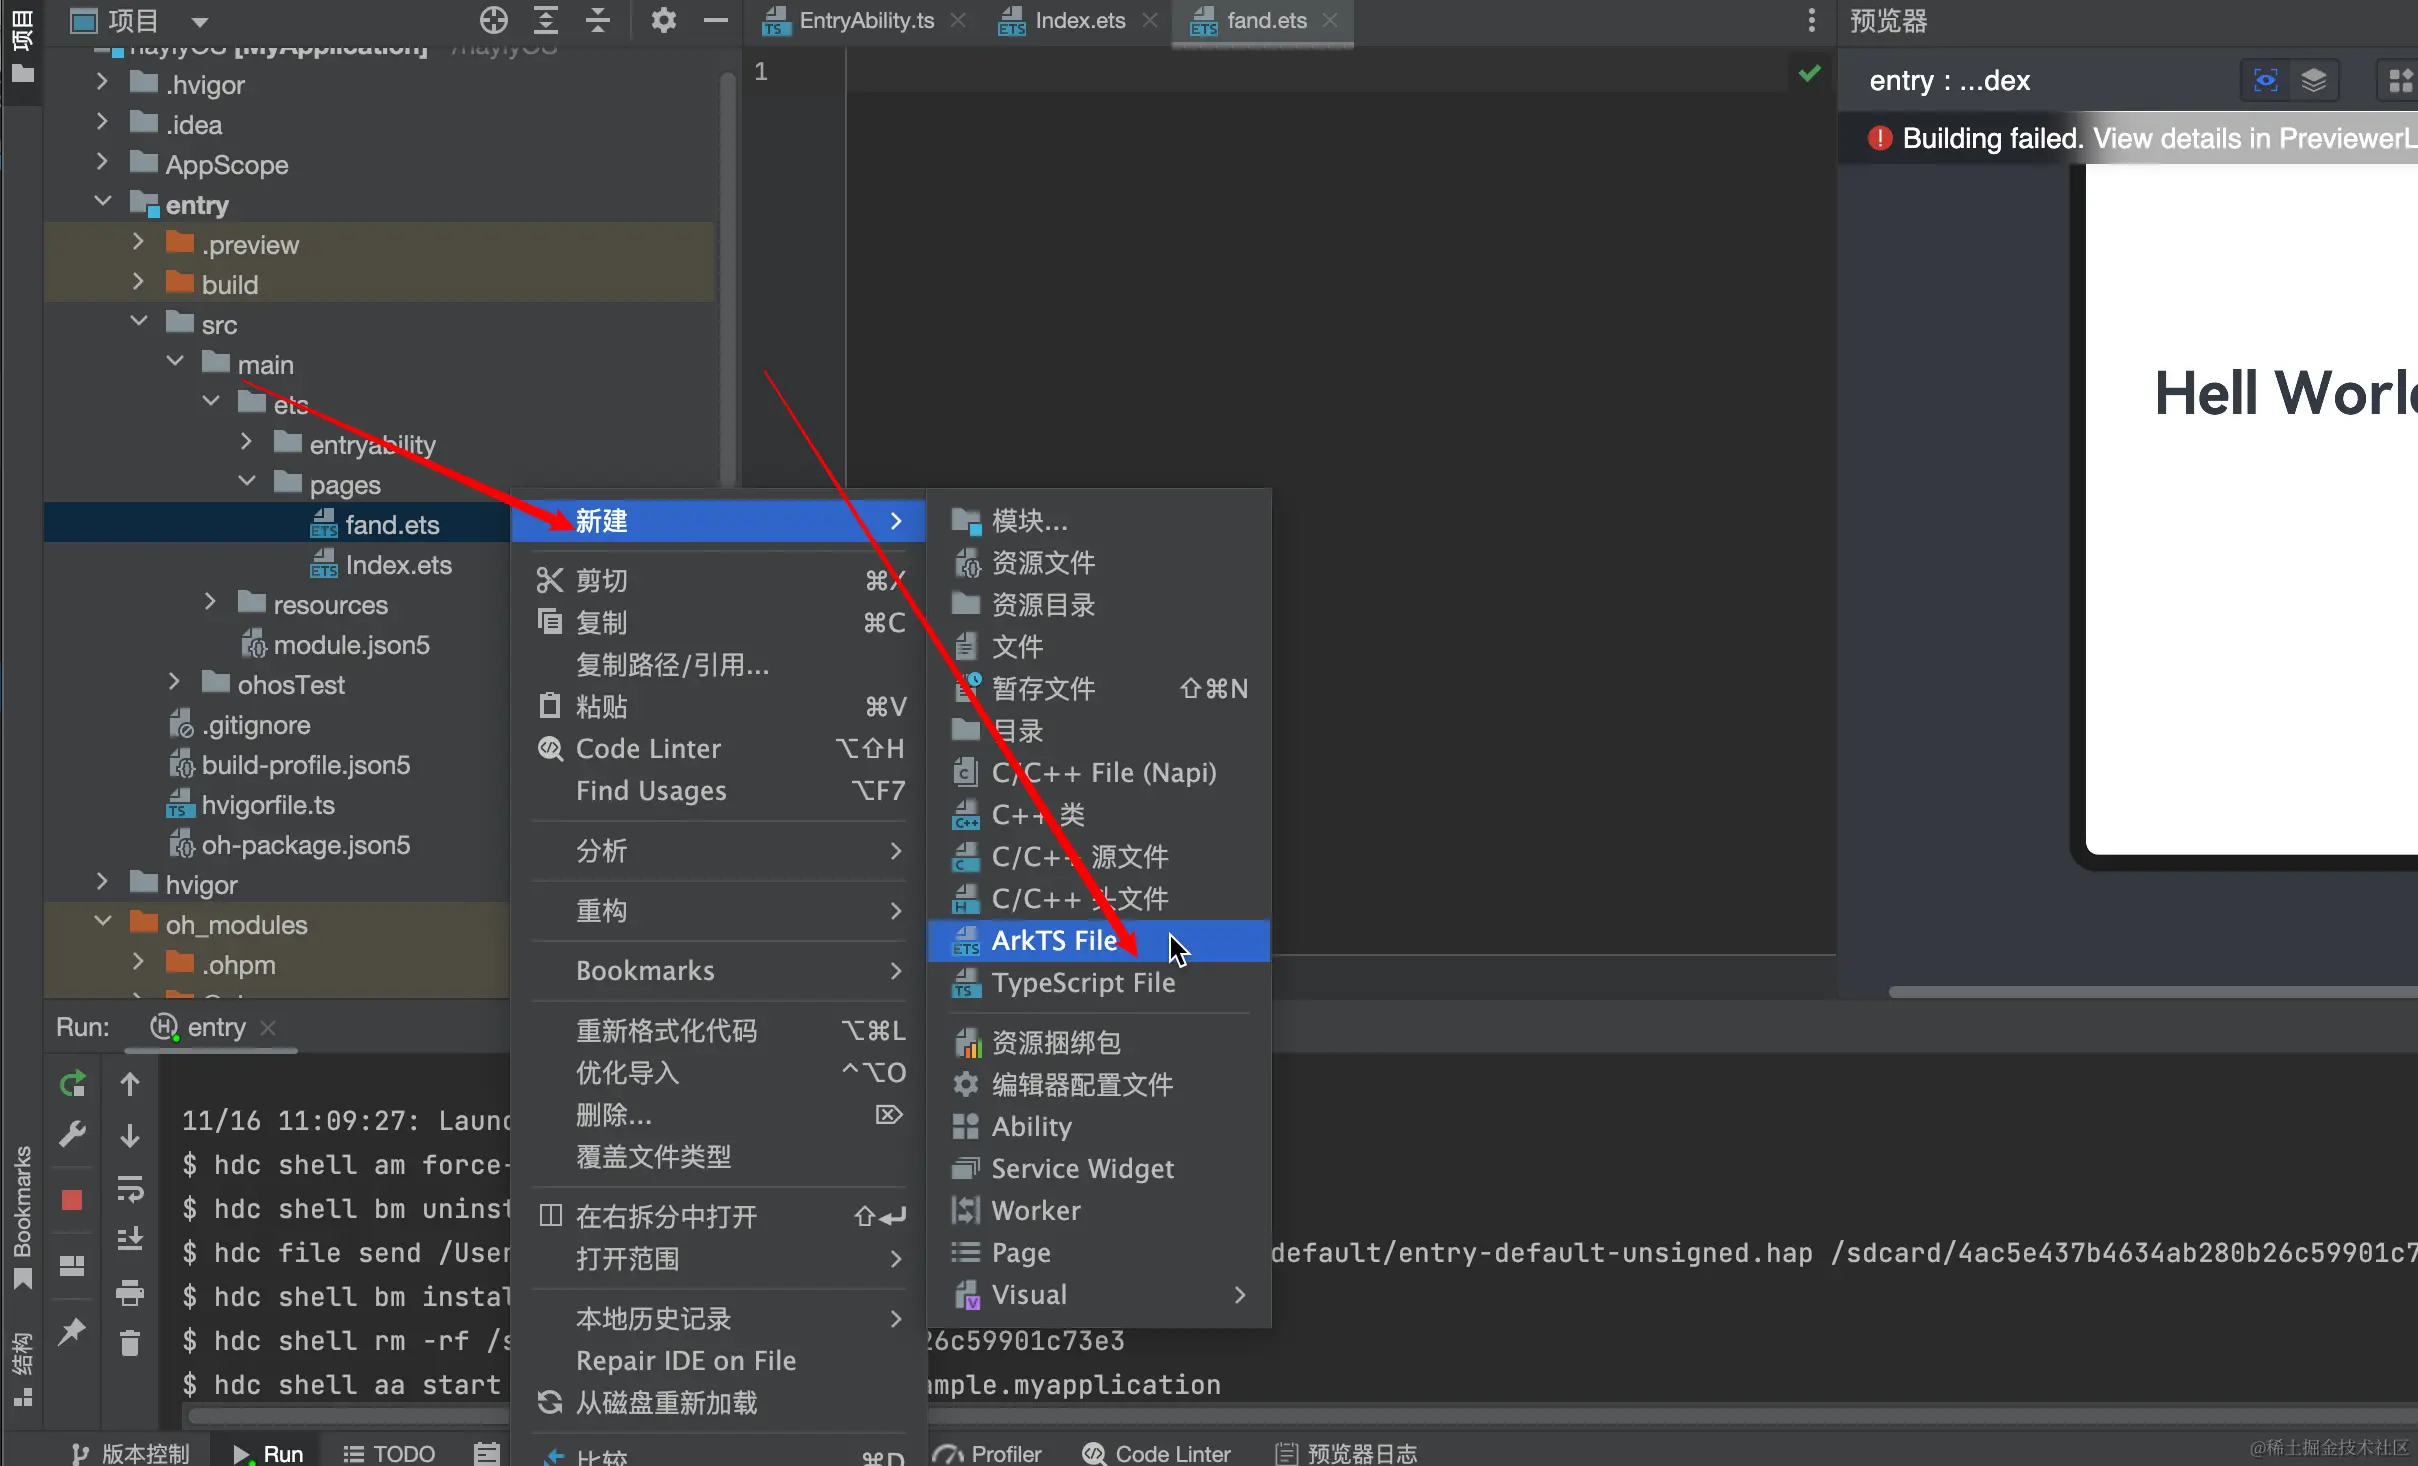The width and height of the screenshot is (2418, 1466).
Task: Toggle the layers icon in previewer
Action: click(x=2313, y=80)
